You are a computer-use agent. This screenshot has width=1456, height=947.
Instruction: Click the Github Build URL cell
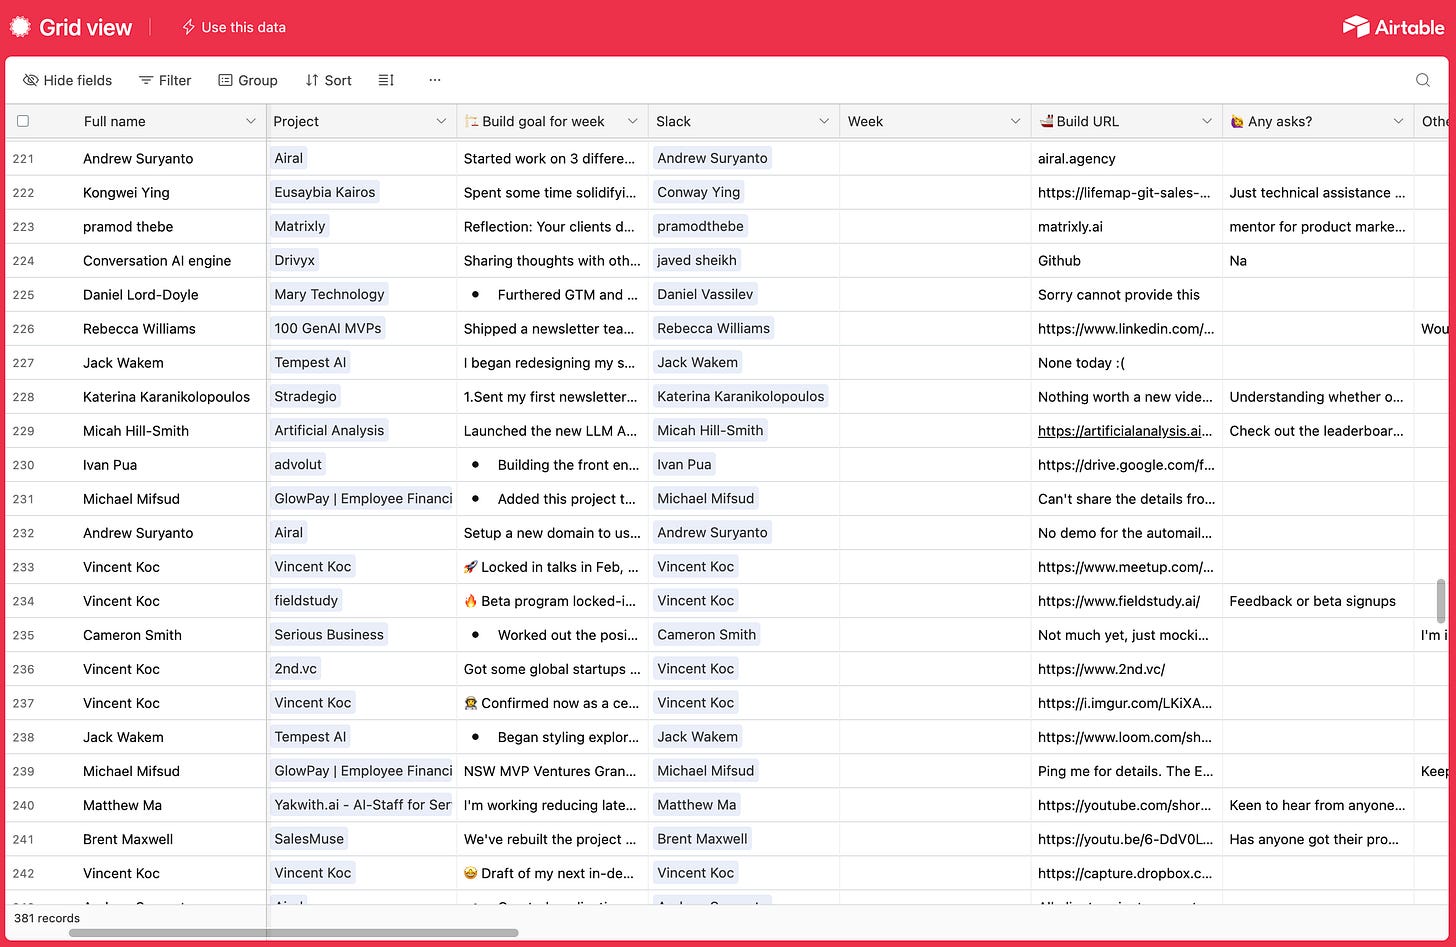(x=1127, y=260)
